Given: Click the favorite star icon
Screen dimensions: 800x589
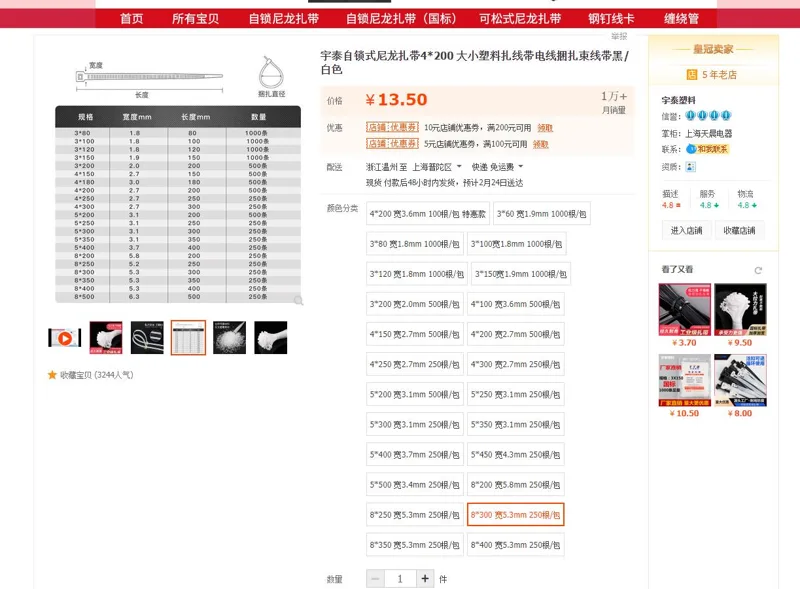Looking at the screenshot, I should click(52, 375).
